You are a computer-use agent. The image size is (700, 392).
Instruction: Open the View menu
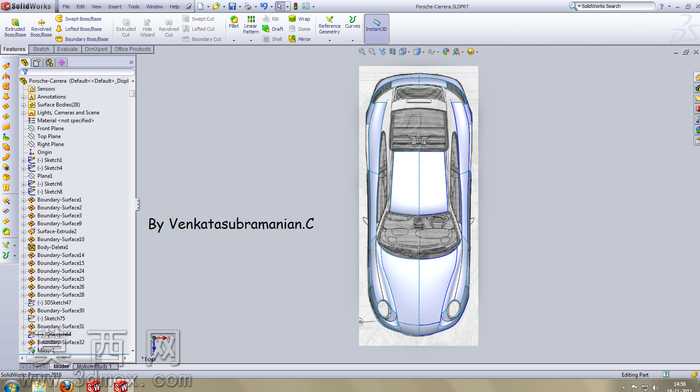[96, 6]
